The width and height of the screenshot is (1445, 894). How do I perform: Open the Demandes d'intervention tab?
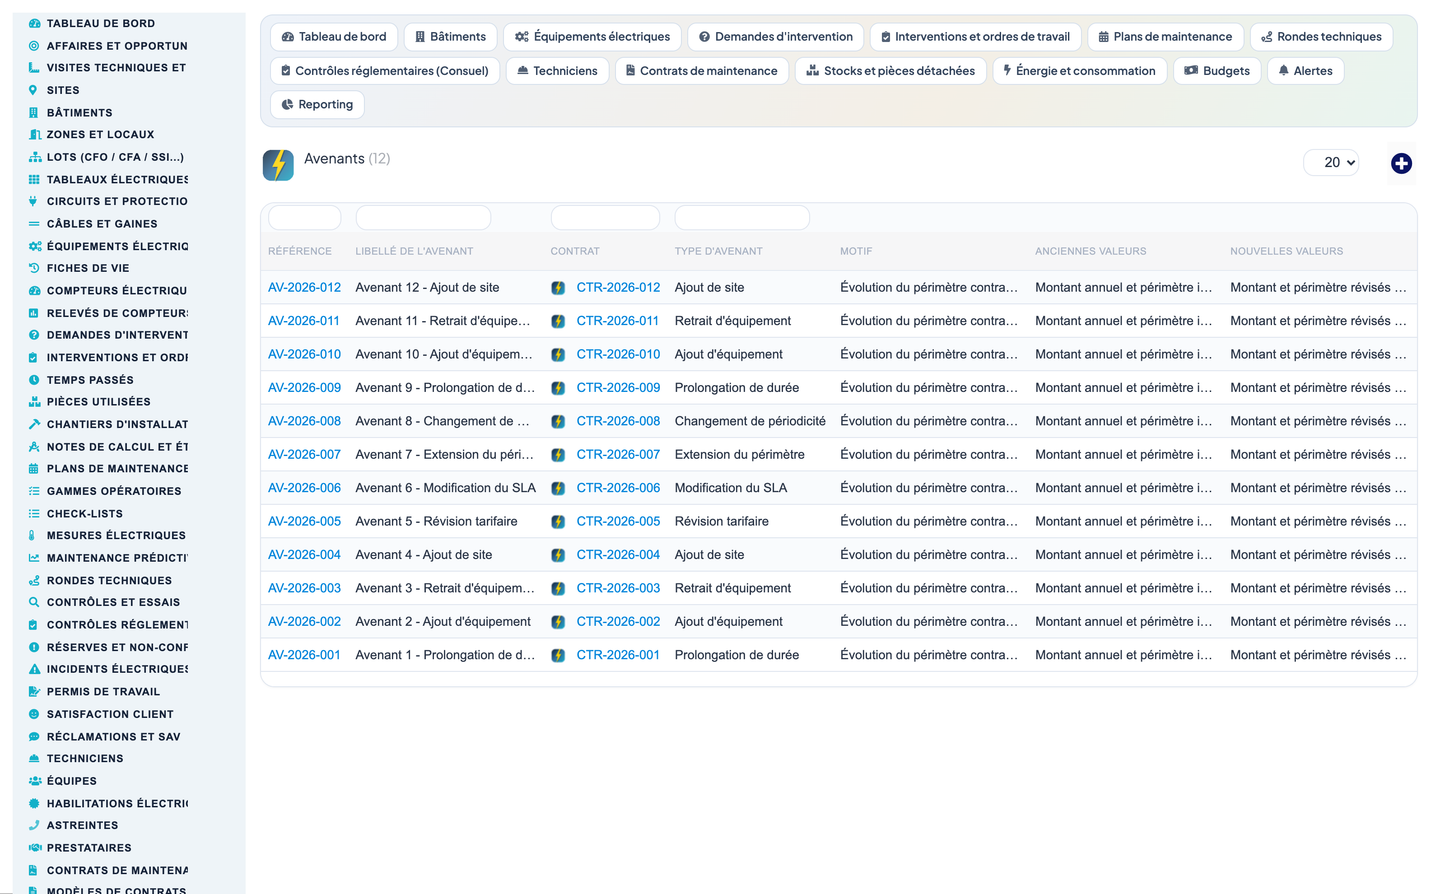(x=776, y=37)
